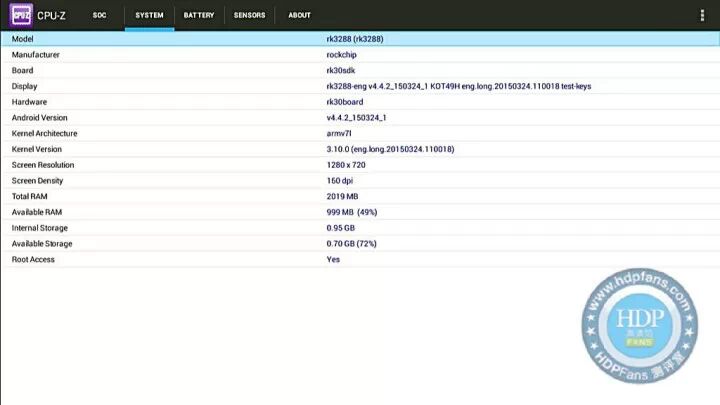The width and height of the screenshot is (720, 405).
Task: Select the Root Access label
Action: [33, 259]
